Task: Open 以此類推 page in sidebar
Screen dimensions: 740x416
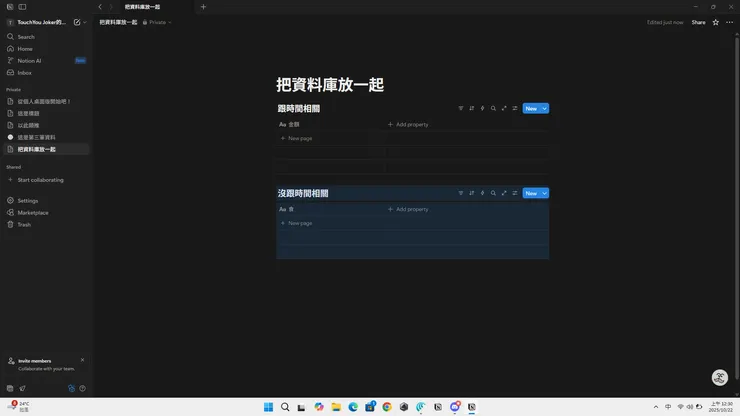Action: [28, 125]
